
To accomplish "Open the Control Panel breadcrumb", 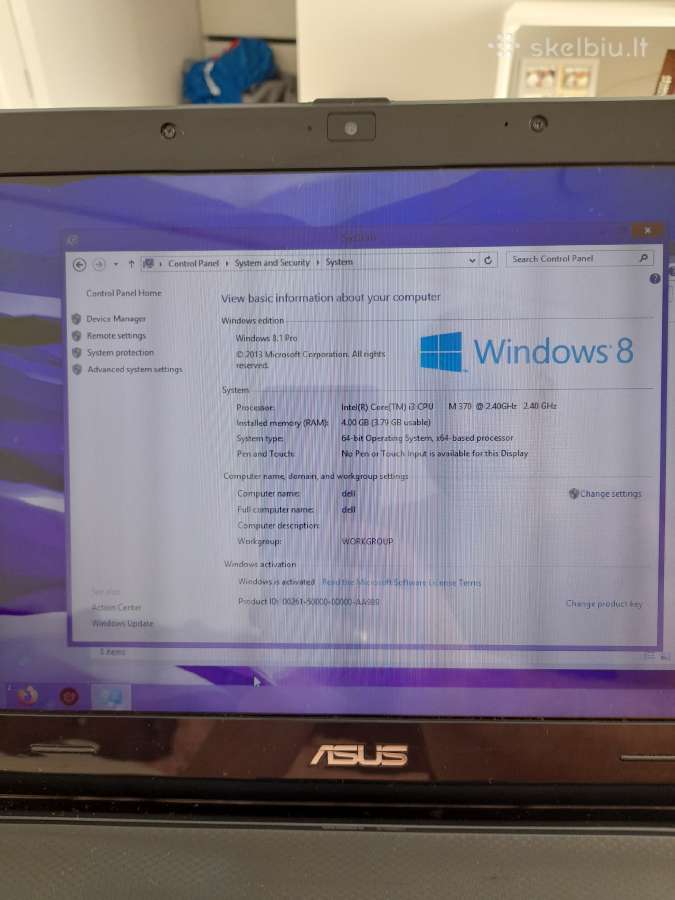I will tap(193, 263).
